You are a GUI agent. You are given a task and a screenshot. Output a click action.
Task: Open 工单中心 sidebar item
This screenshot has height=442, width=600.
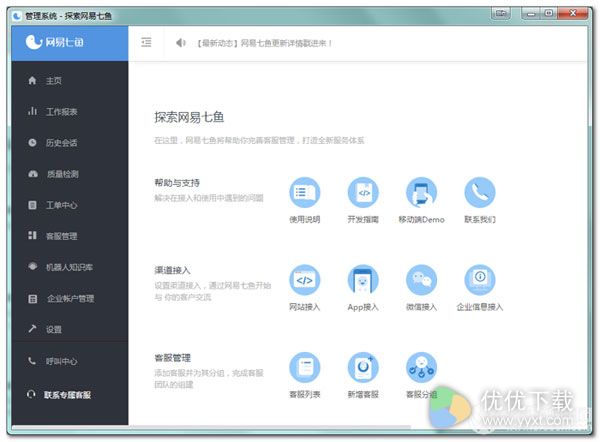pos(70,205)
